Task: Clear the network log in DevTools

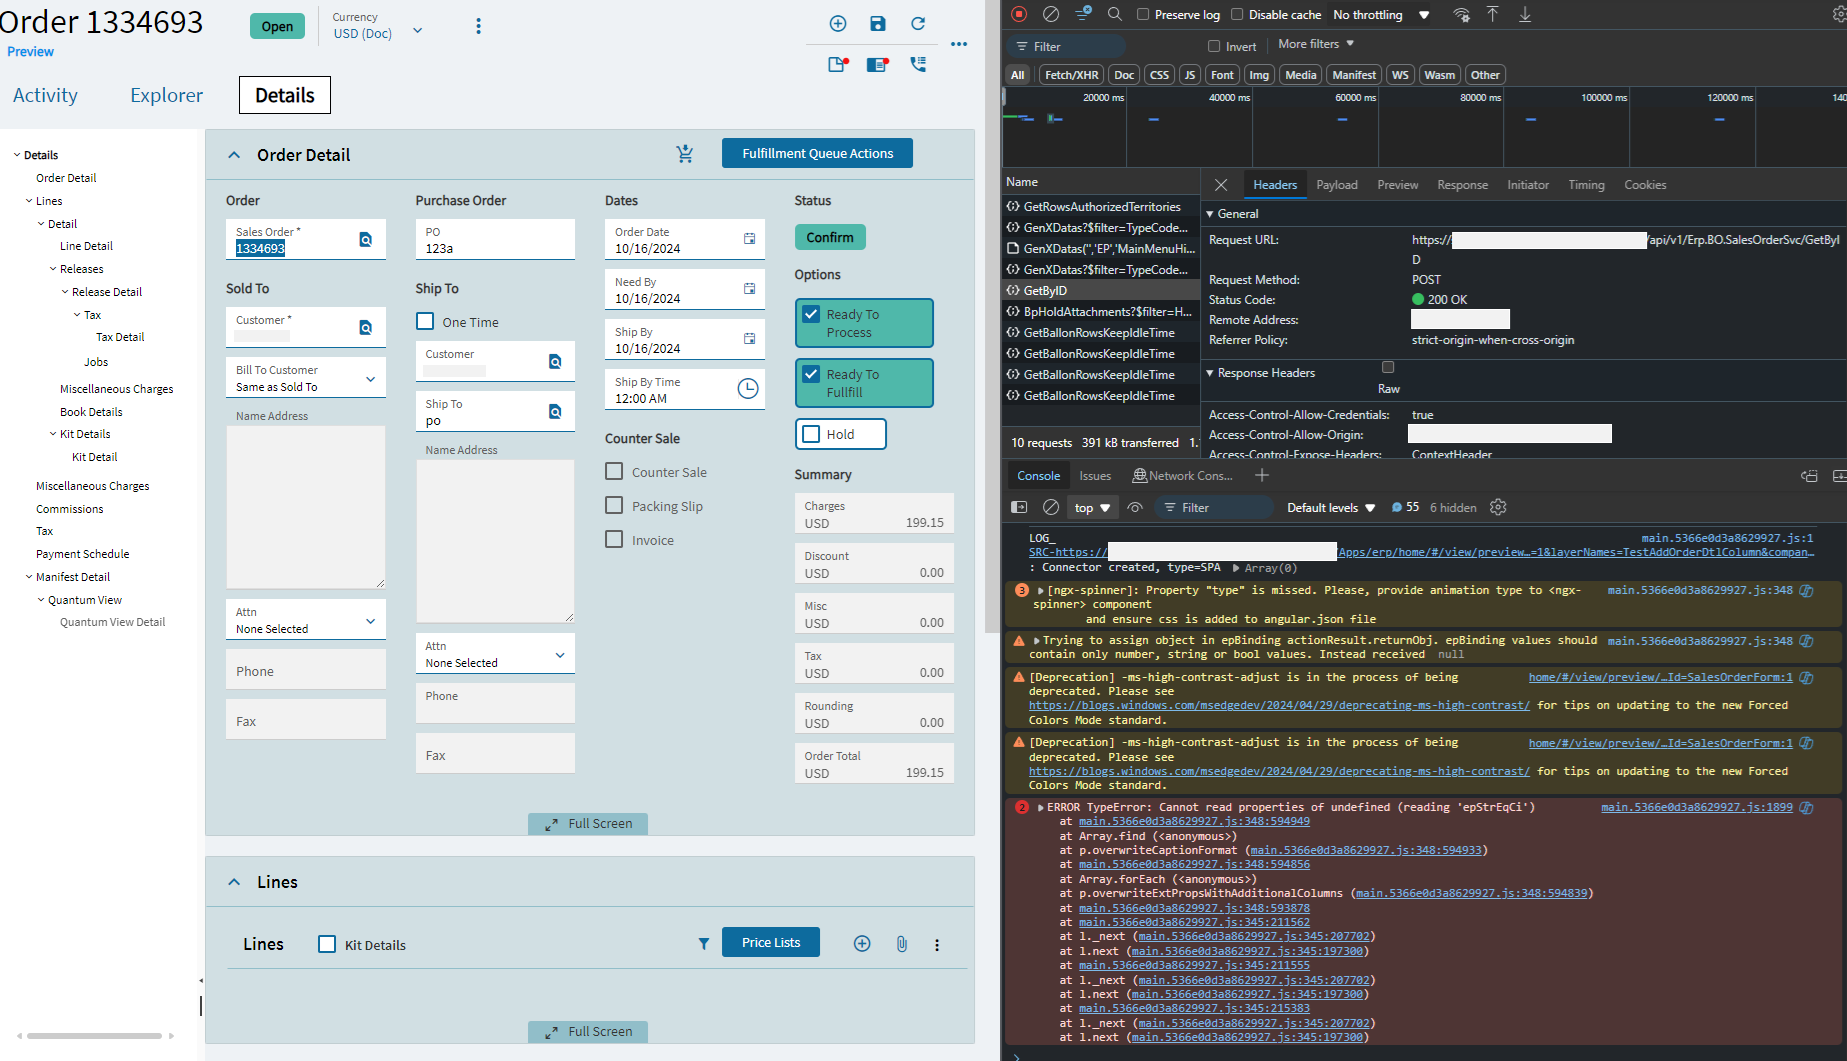Action: (x=1051, y=14)
